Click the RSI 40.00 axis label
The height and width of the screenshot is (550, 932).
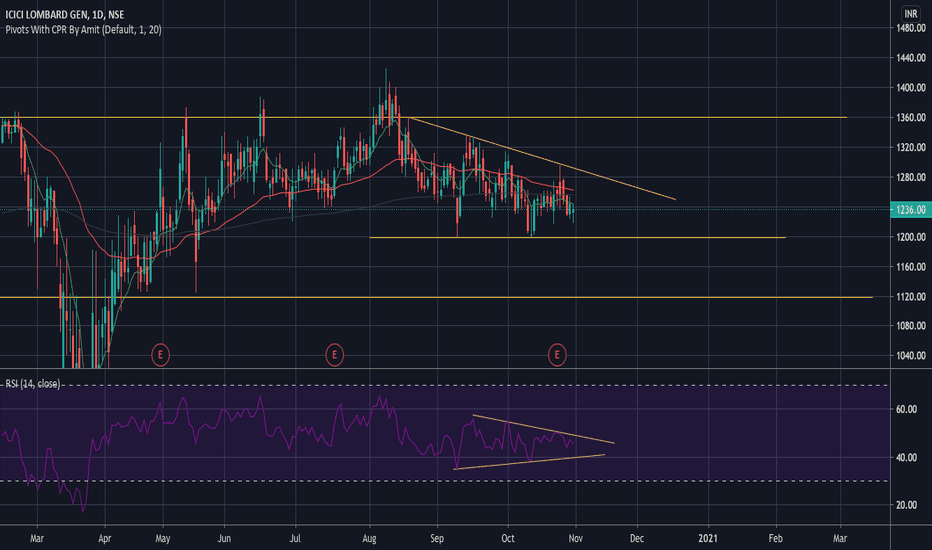tap(906, 458)
